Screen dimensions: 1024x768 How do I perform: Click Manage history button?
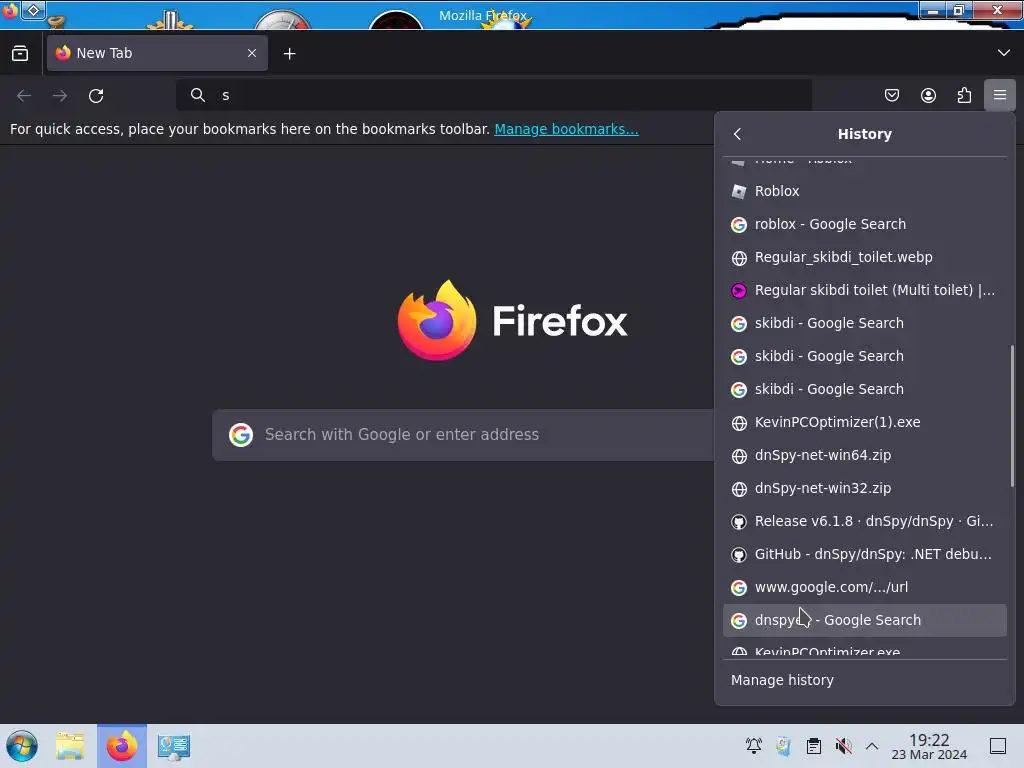pyautogui.click(x=865, y=680)
